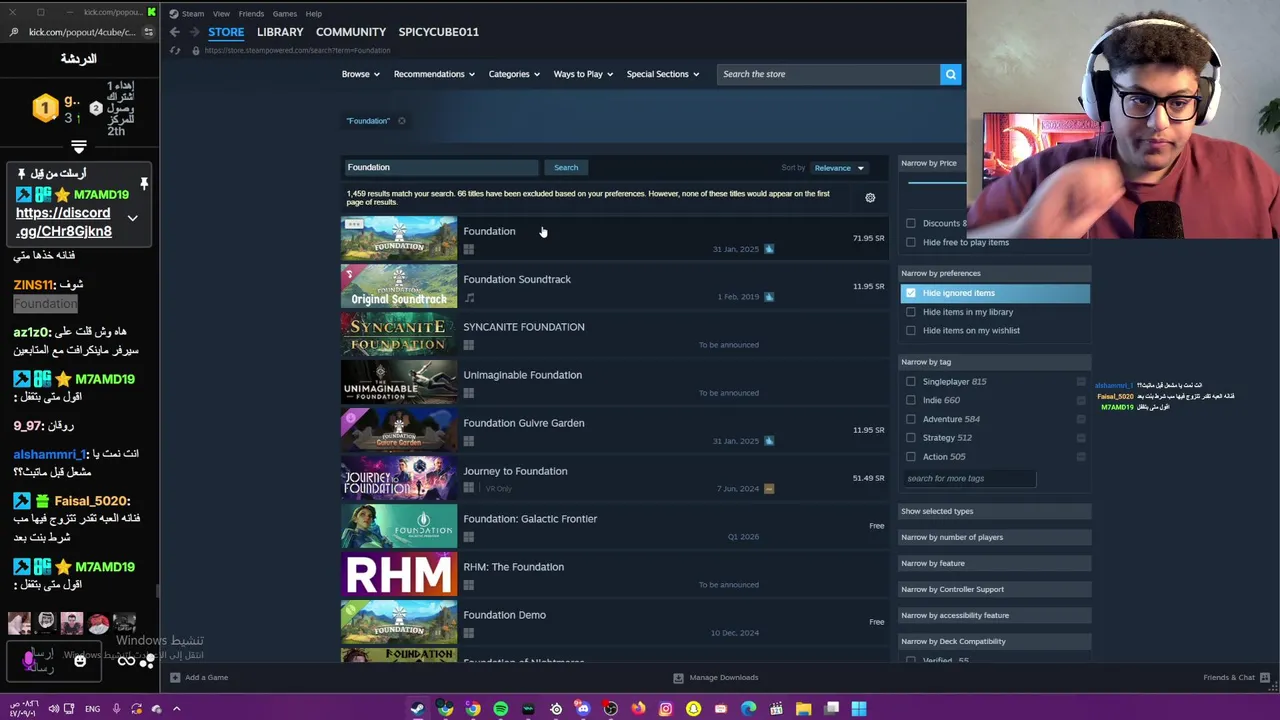Open the View menu

click(x=221, y=14)
